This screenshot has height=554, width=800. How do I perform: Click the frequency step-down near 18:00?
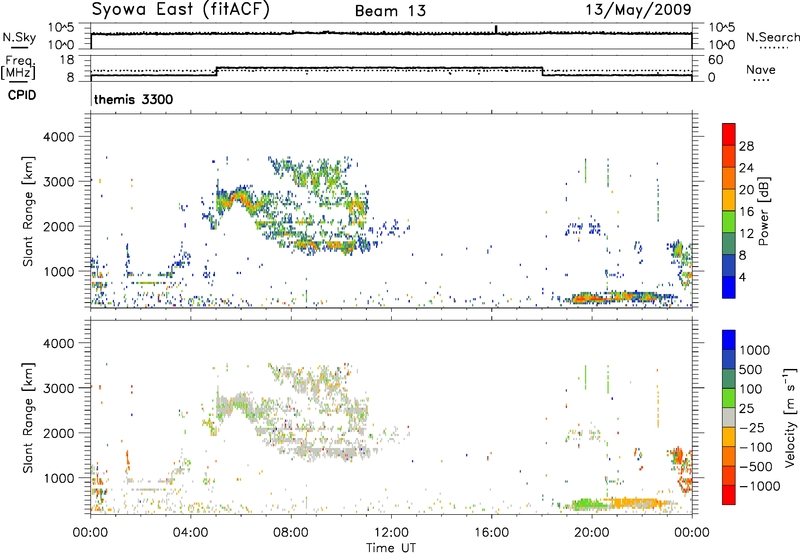[x=542, y=71]
